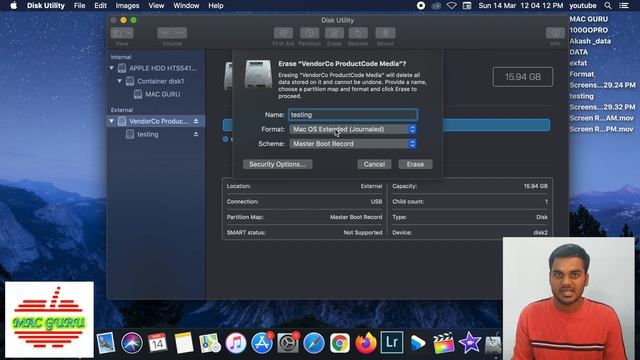
Task: Click the Cancel button
Action: pos(374,164)
